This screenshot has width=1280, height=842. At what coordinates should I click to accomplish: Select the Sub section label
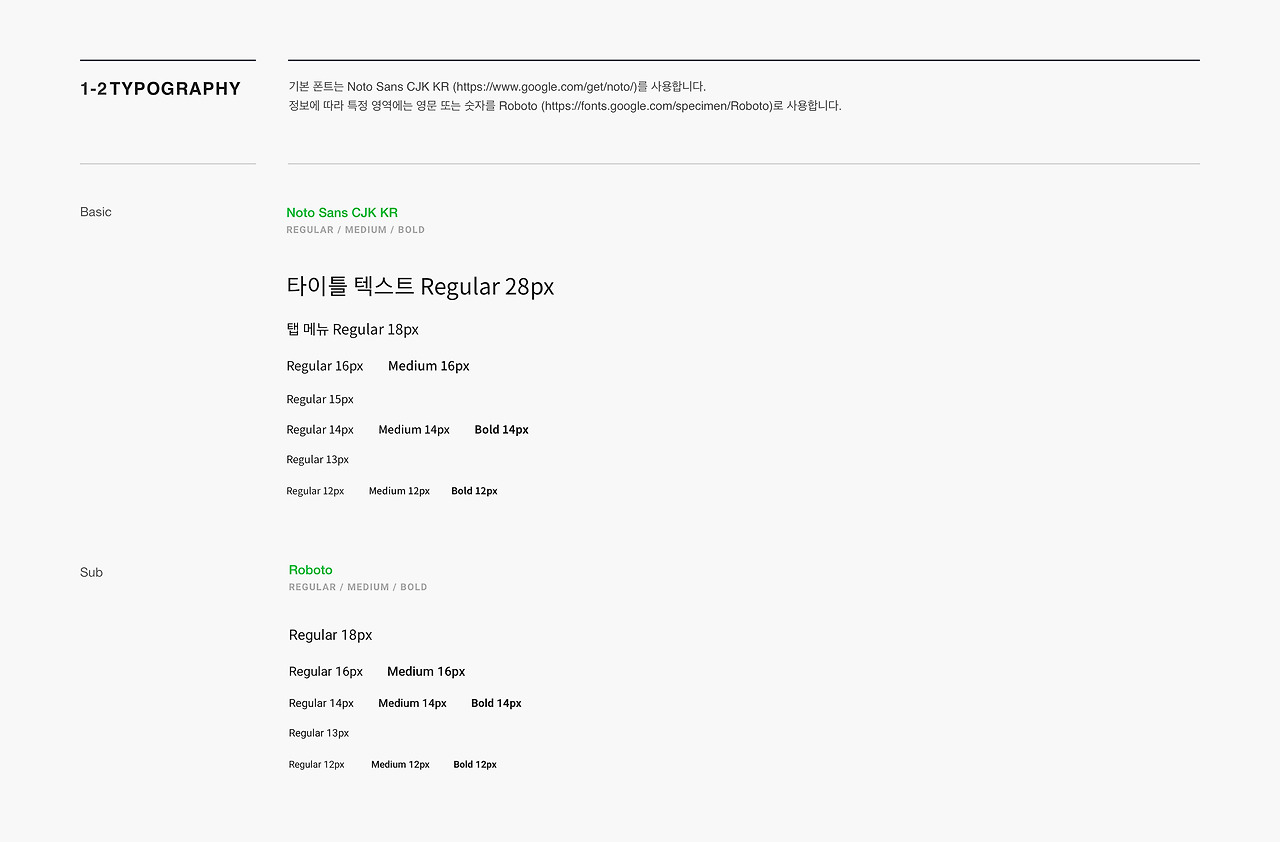[91, 573]
